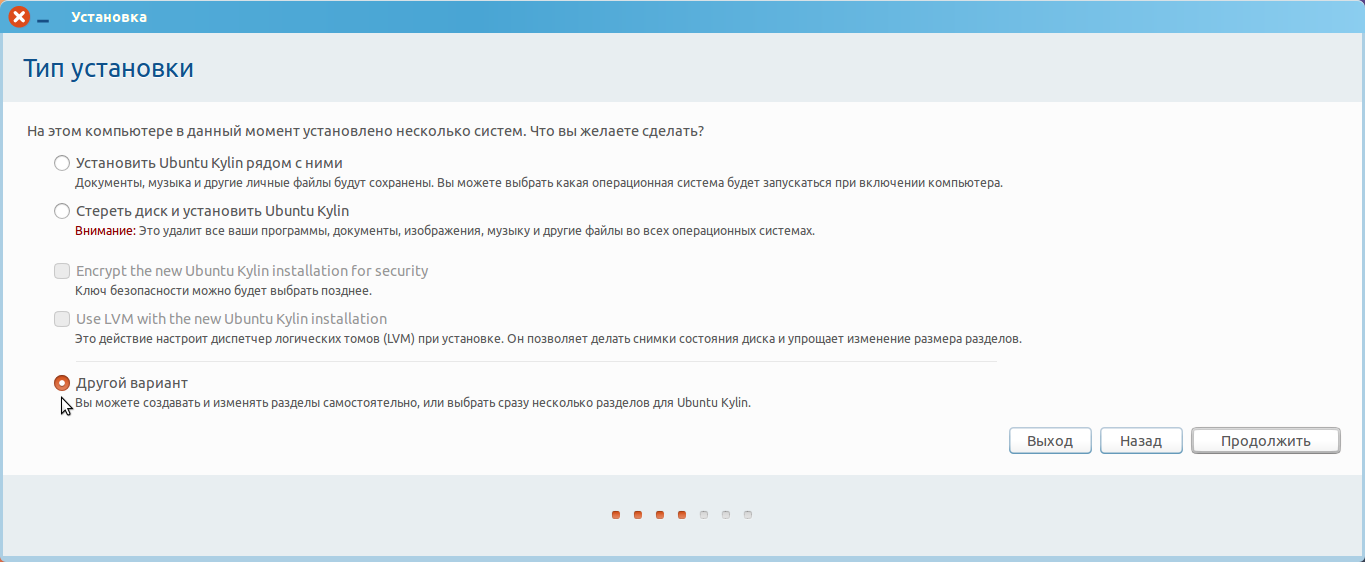Click description starting with Документы, музыка
The image size is (1365, 562).
coord(539,183)
